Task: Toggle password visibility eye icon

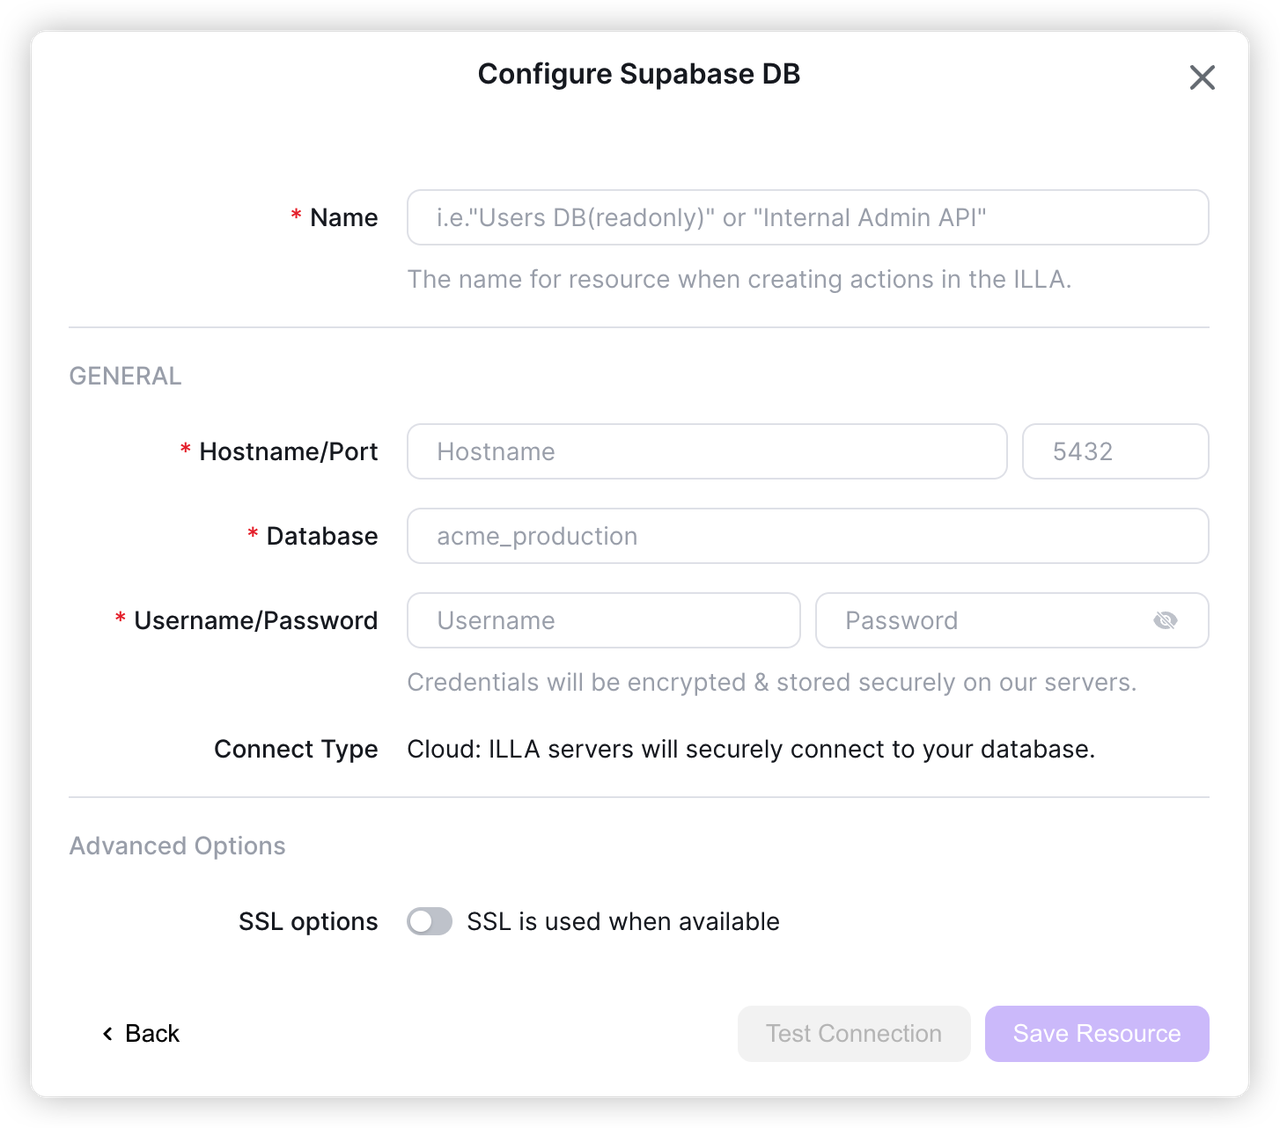Action: 1165,621
